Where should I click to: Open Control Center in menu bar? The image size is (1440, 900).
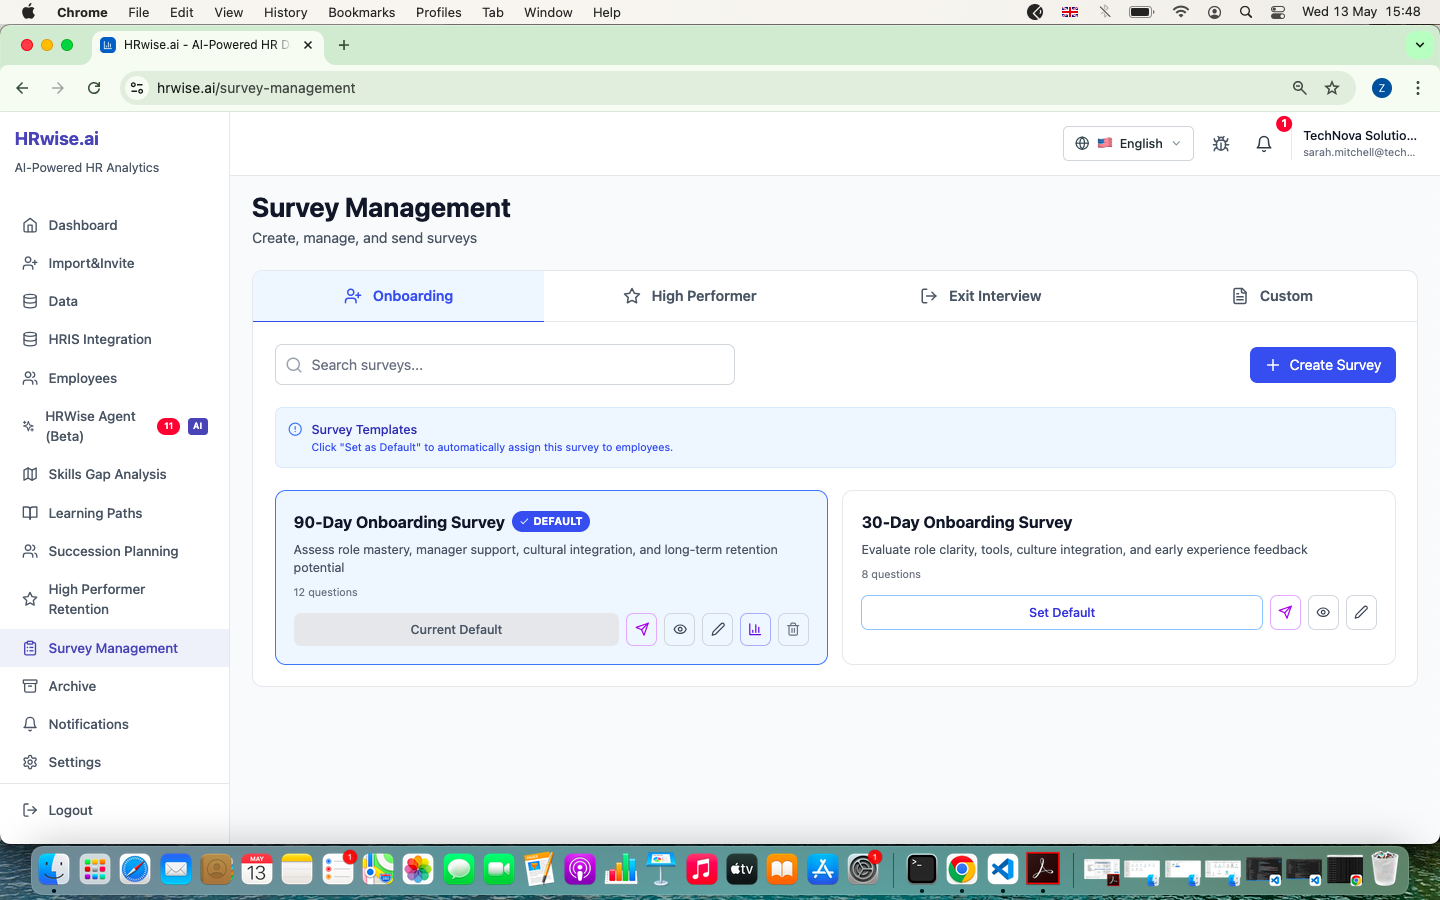(x=1278, y=12)
